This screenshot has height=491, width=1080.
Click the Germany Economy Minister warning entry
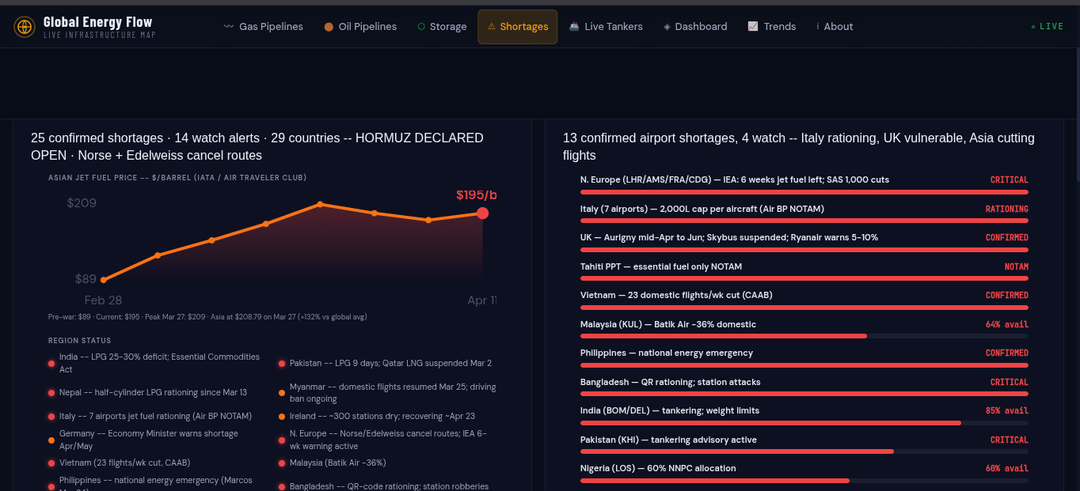pyautogui.click(x=148, y=439)
